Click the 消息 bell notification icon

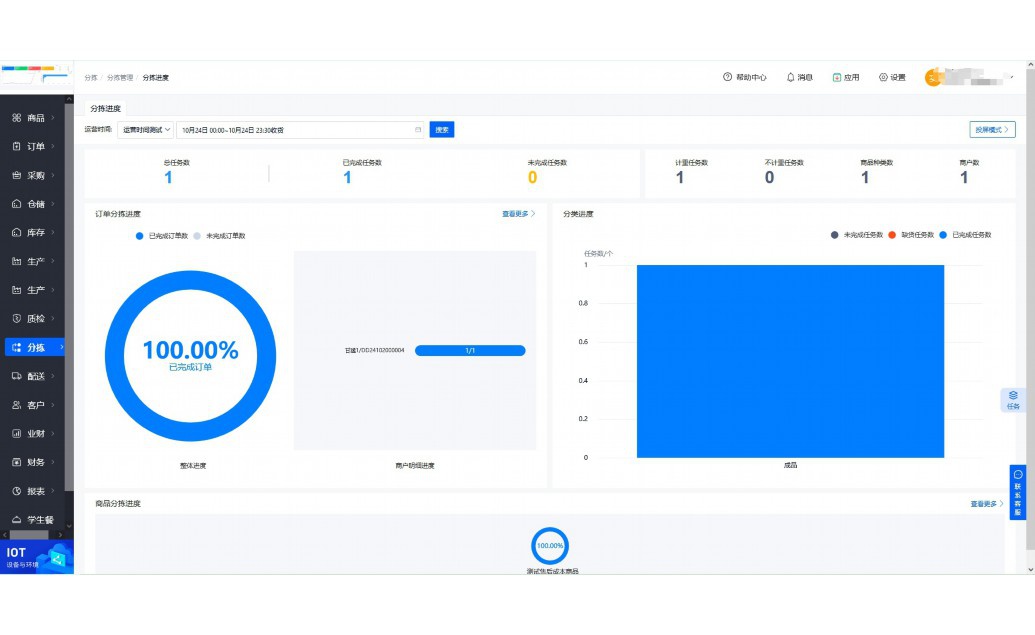pyautogui.click(x=791, y=77)
